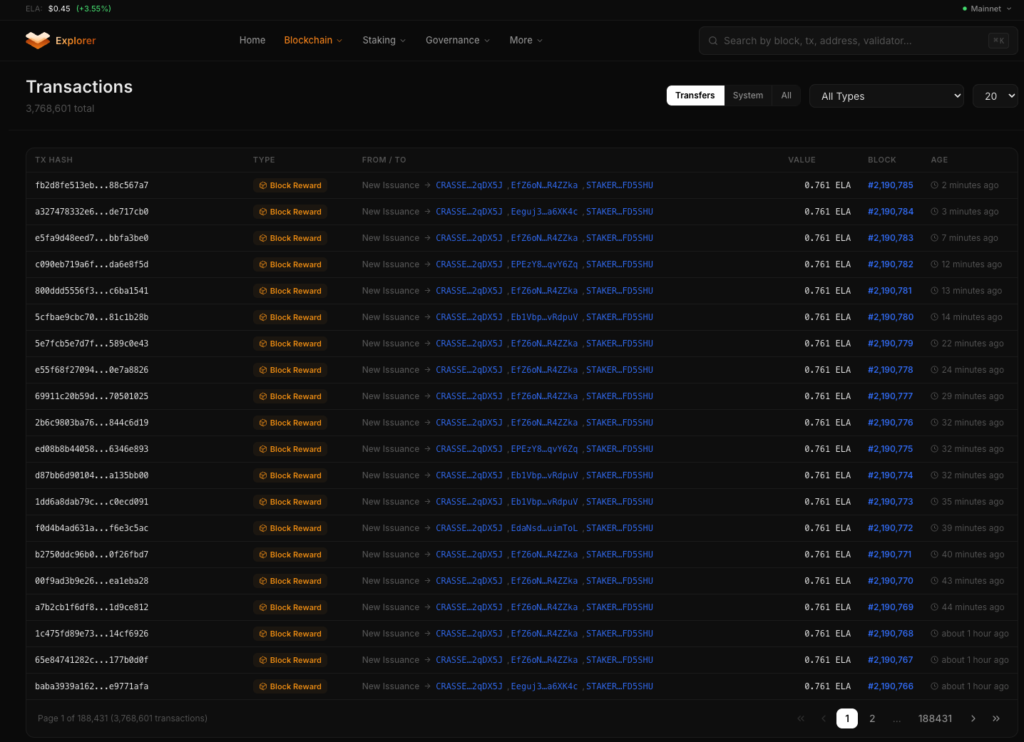Open the Staking menu

click(x=384, y=41)
